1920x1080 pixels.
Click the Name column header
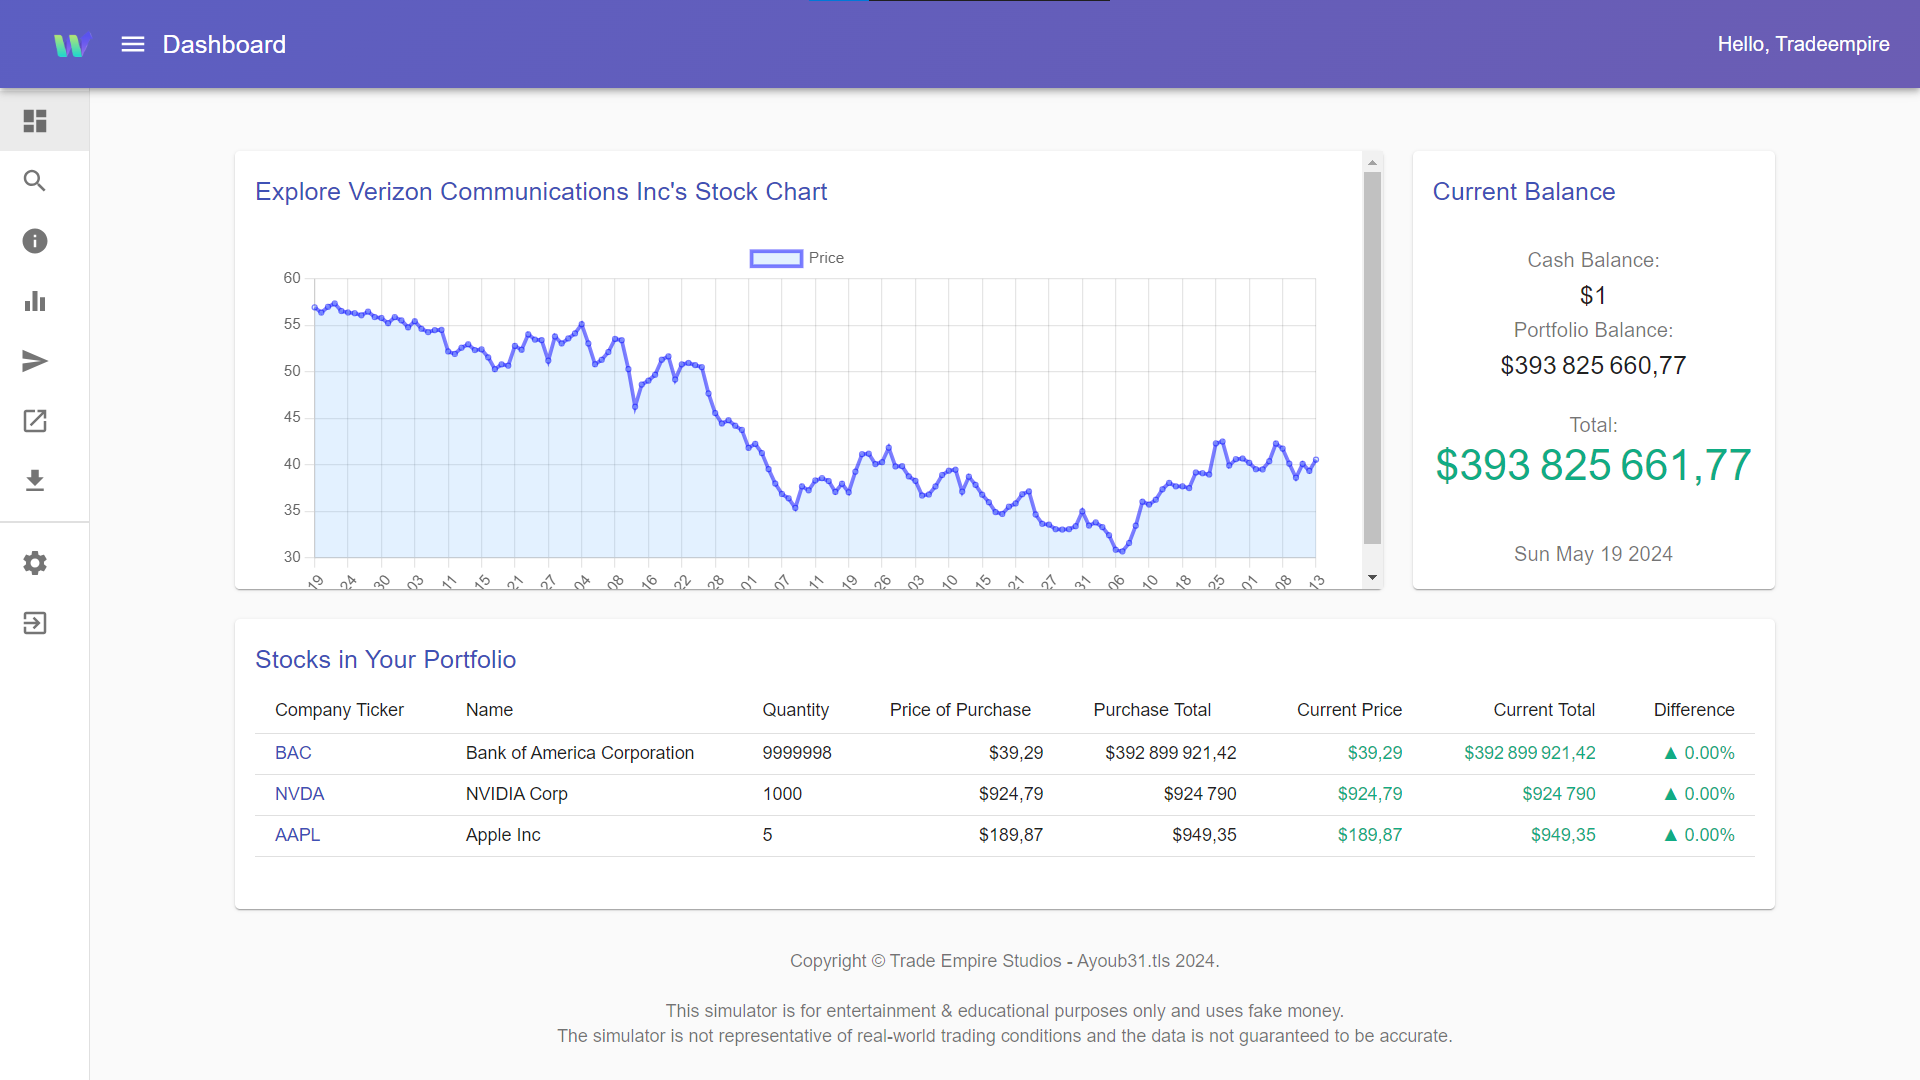489,710
